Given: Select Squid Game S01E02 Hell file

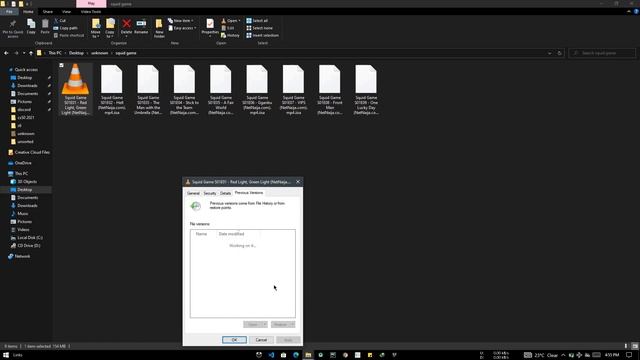Looking at the screenshot, I should [112, 90].
